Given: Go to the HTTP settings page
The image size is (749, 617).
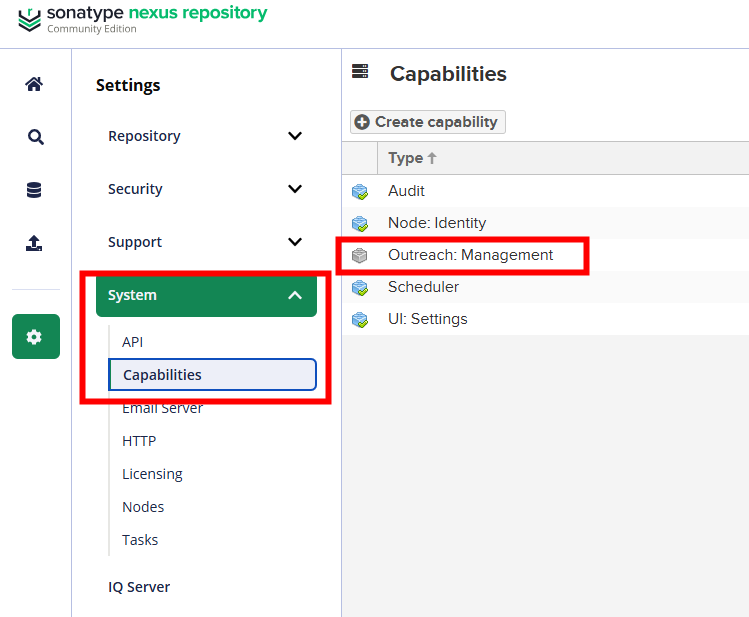Looking at the screenshot, I should (x=139, y=441).
